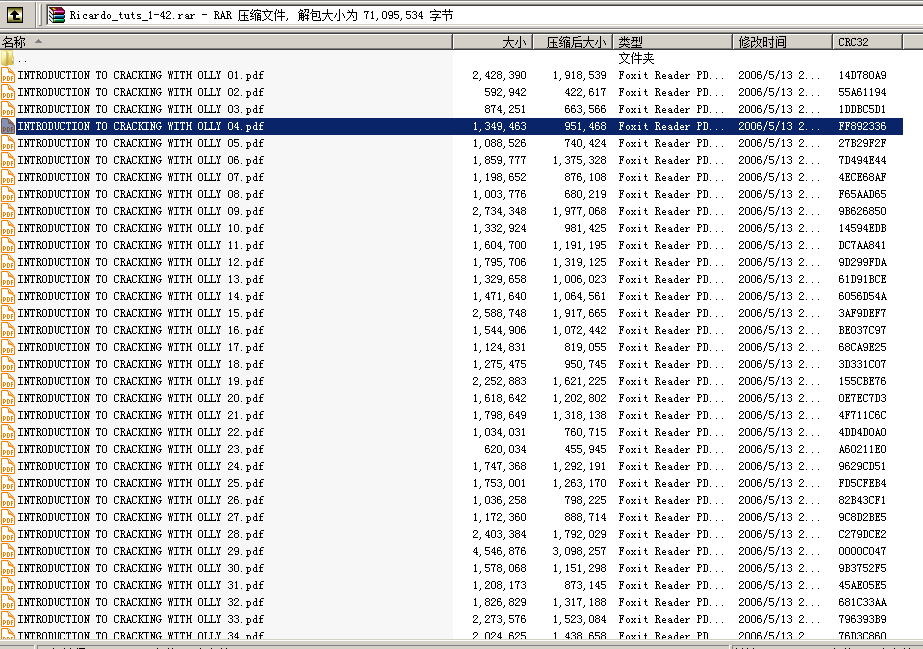Select file INTRODUCTION TO CRACKING WITH OLLY 24.pdf
923x649 pixels.
pyautogui.click(x=141, y=467)
